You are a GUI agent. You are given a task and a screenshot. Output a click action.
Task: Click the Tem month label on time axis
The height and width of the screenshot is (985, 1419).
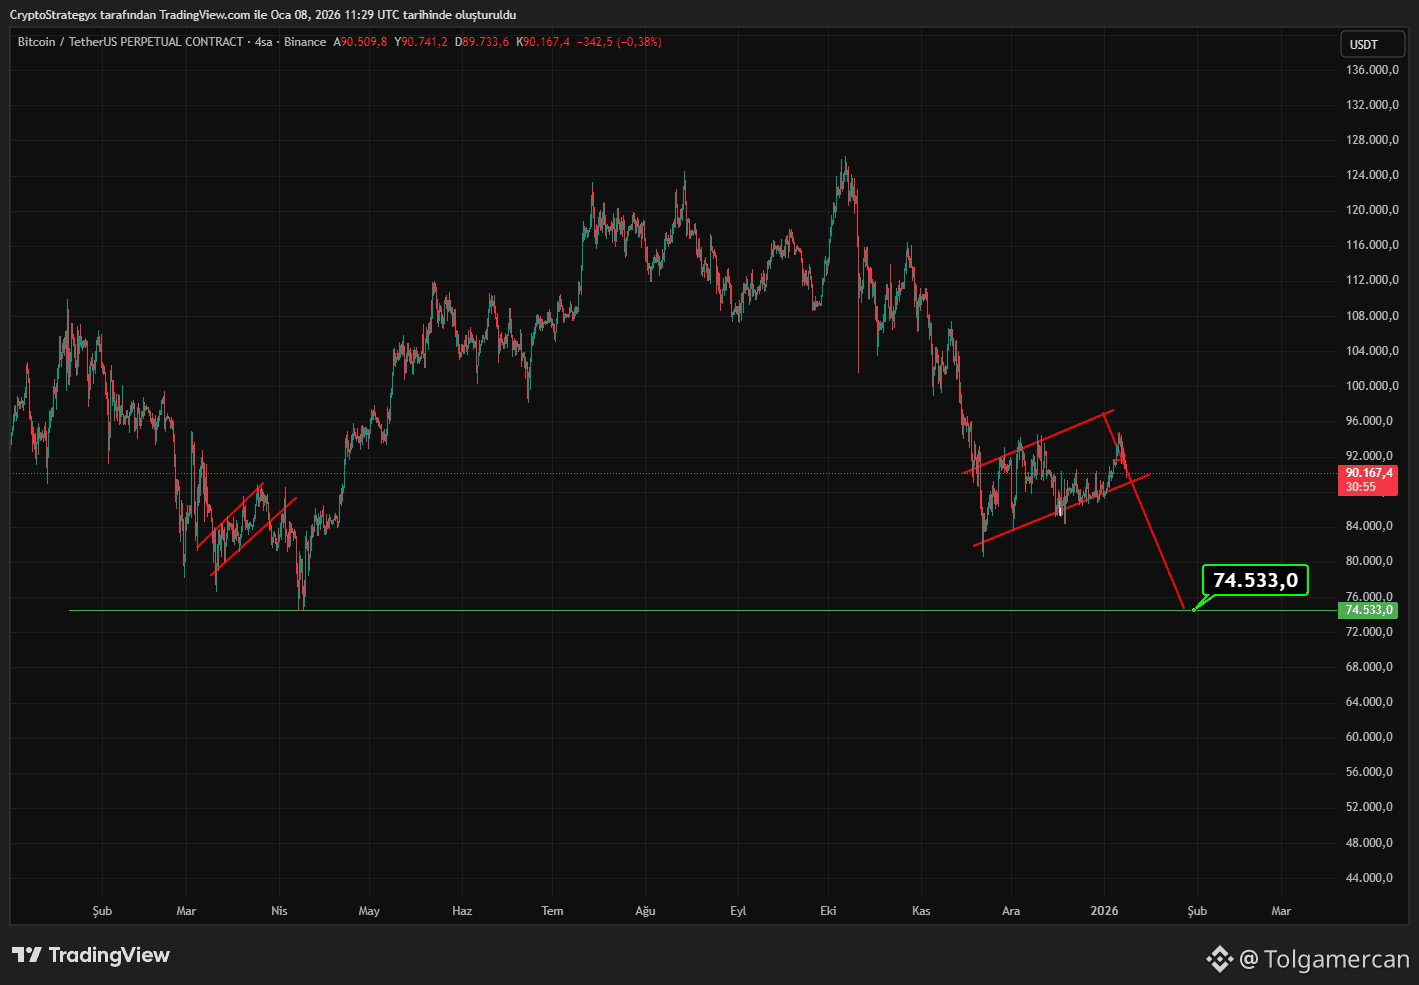pos(552,911)
